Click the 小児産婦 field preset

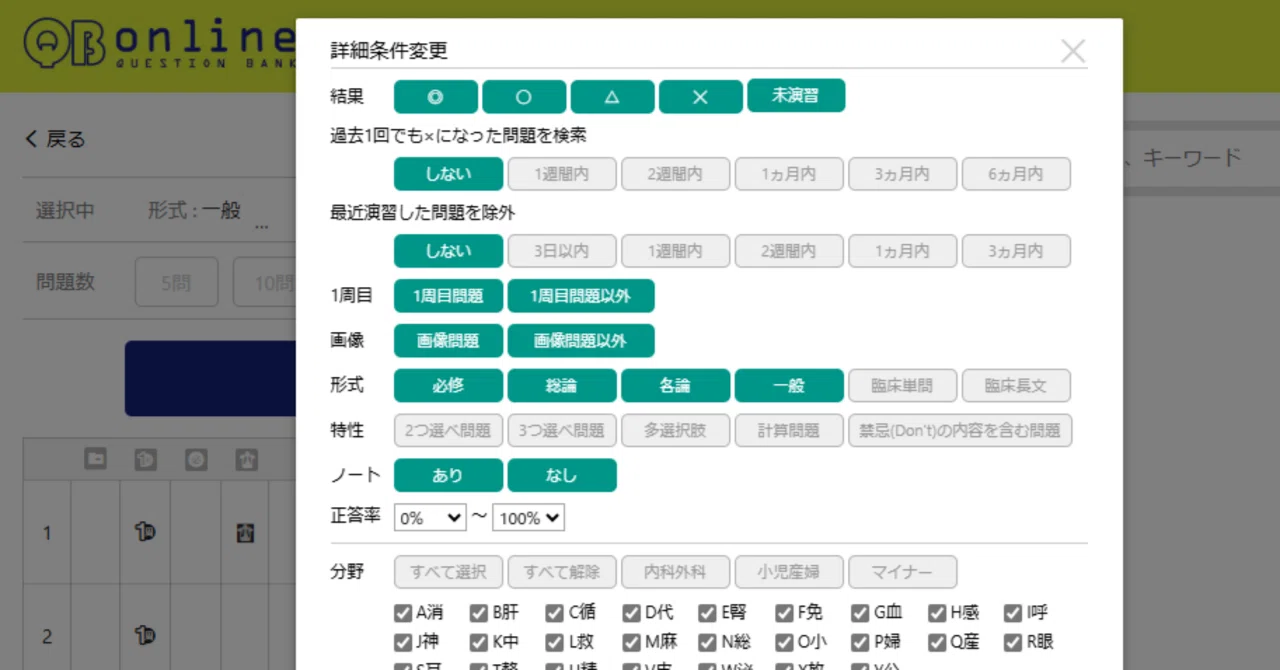(x=789, y=573)
